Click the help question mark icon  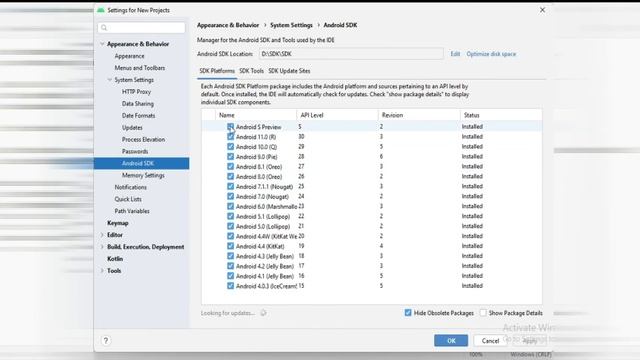click(106, 340)
